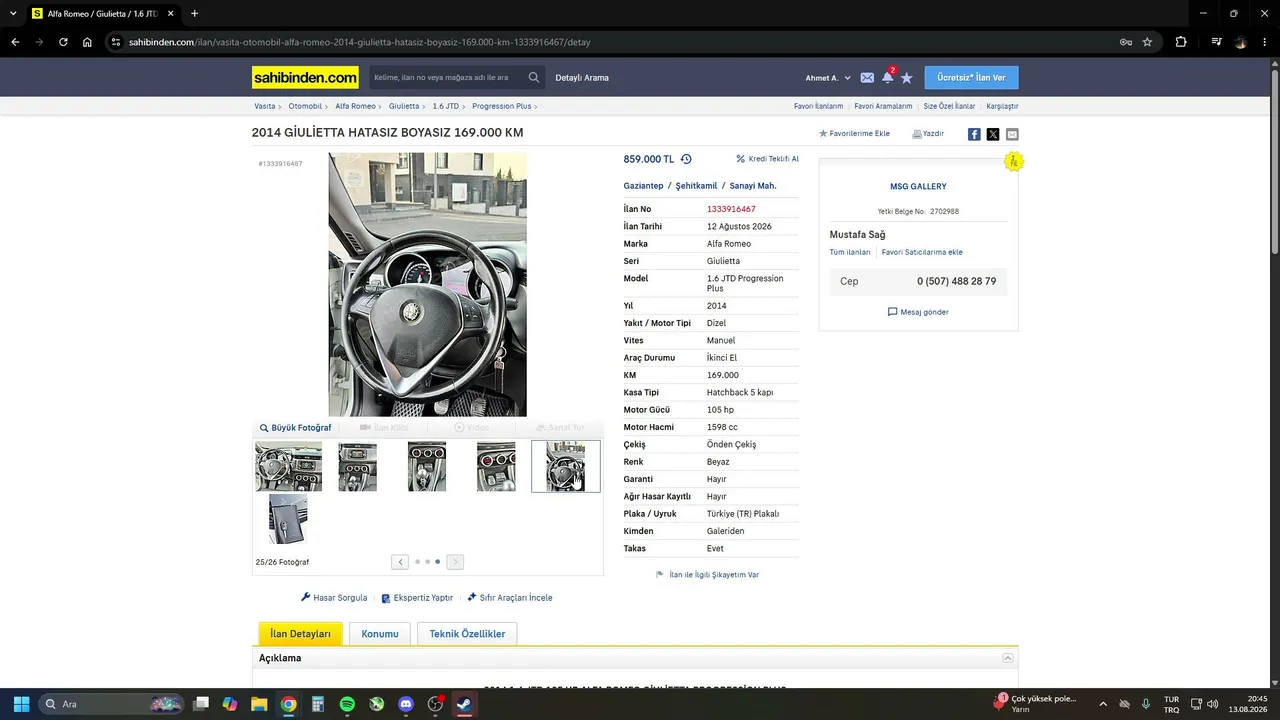The height and width of the screenshot is (720, 1280).
Task: Click the search magnifier icon
Action: pyautogui.click(x=534, y=77)
